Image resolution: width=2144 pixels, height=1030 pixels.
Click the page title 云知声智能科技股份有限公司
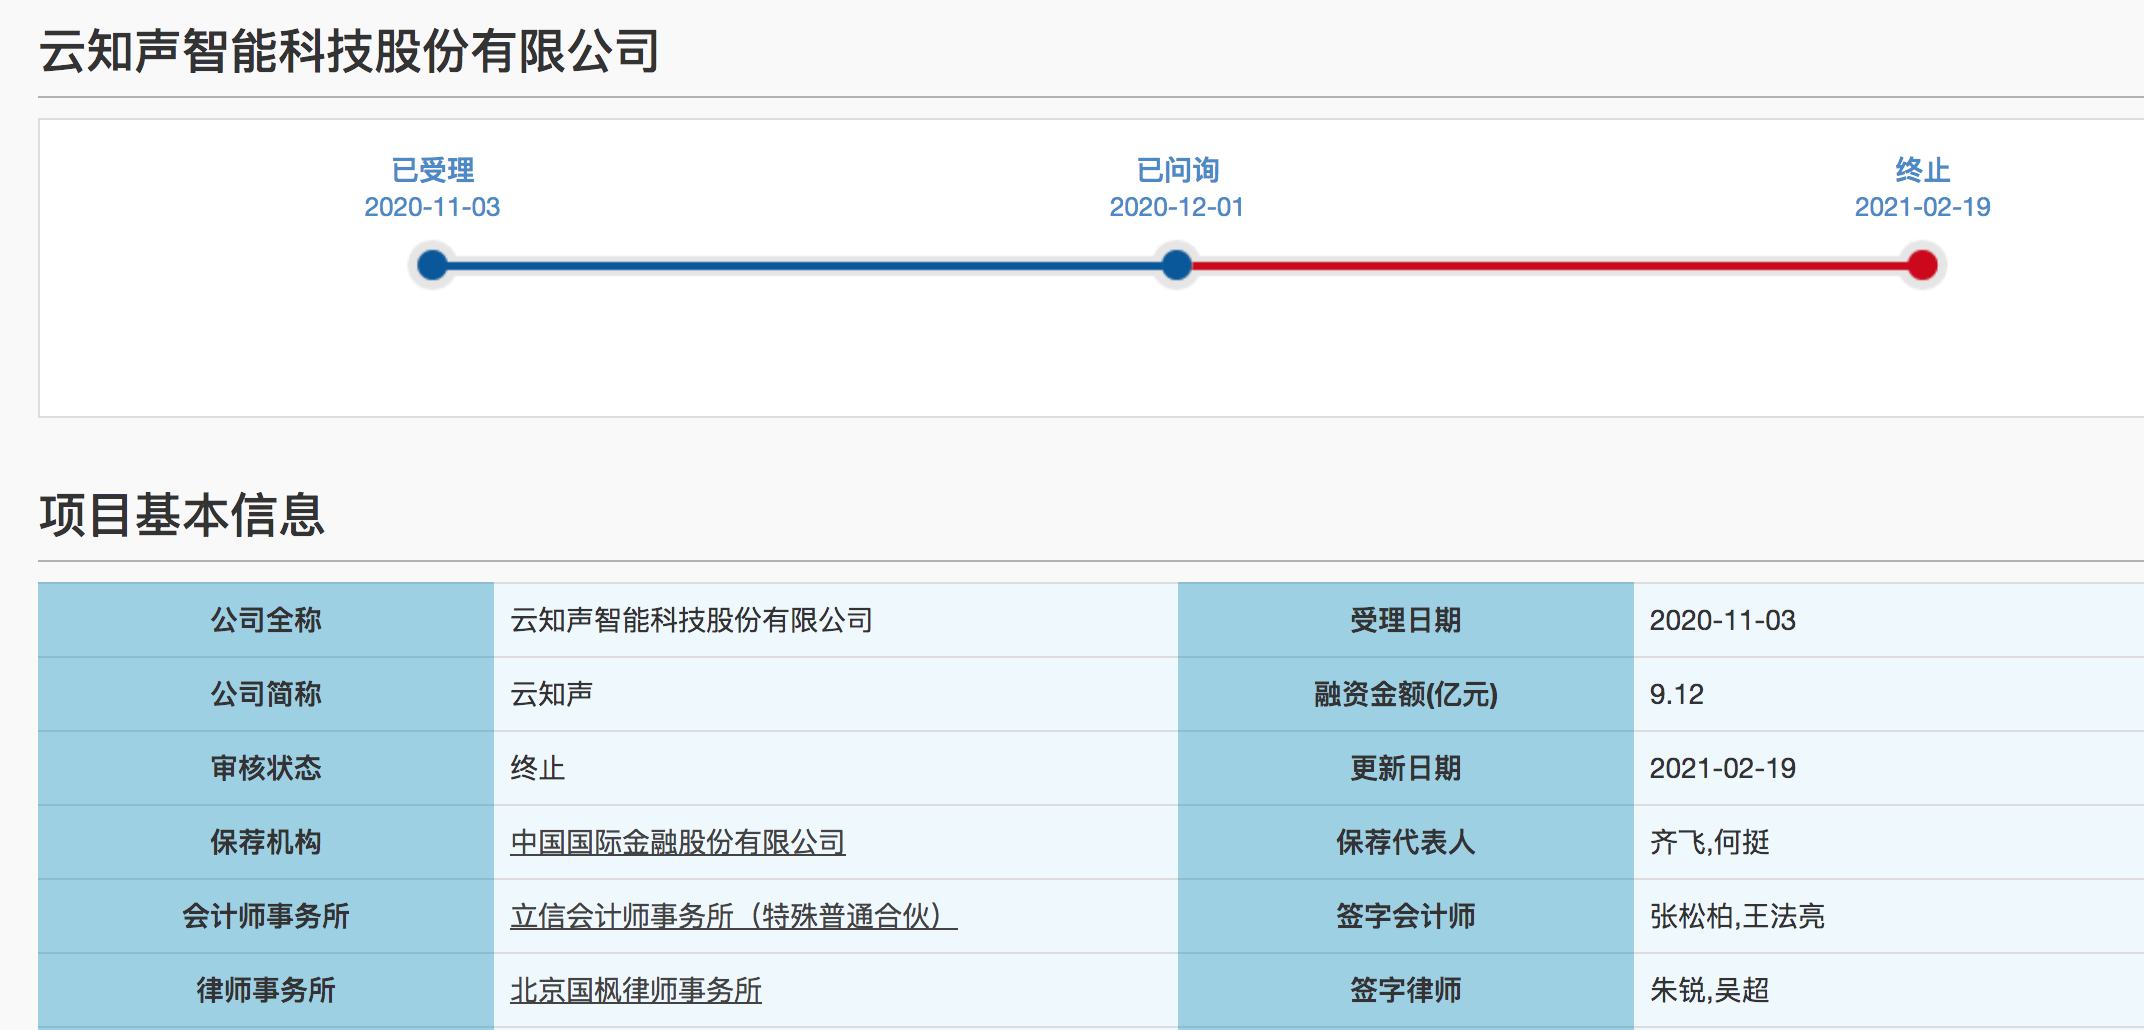(x=349, y=51)
